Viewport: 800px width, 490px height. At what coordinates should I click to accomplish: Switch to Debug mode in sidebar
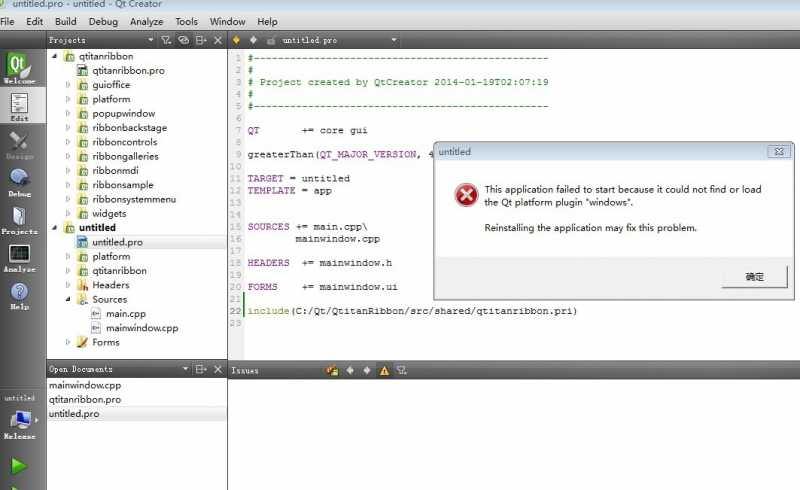20,180
